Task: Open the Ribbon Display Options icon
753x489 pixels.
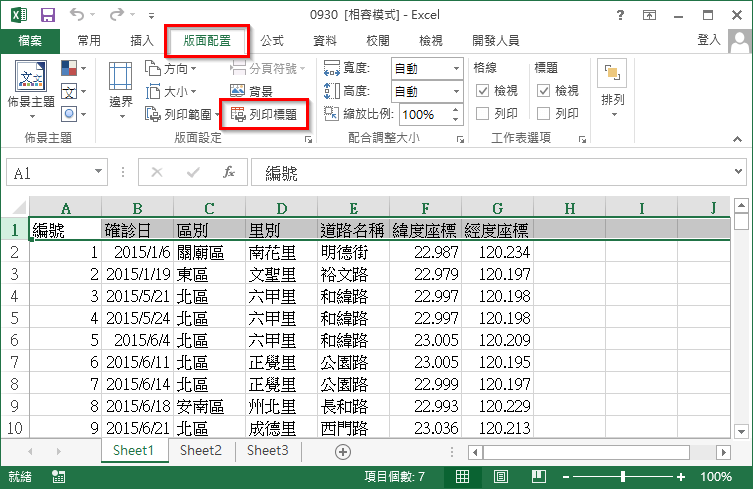Action: pos(649,15)
